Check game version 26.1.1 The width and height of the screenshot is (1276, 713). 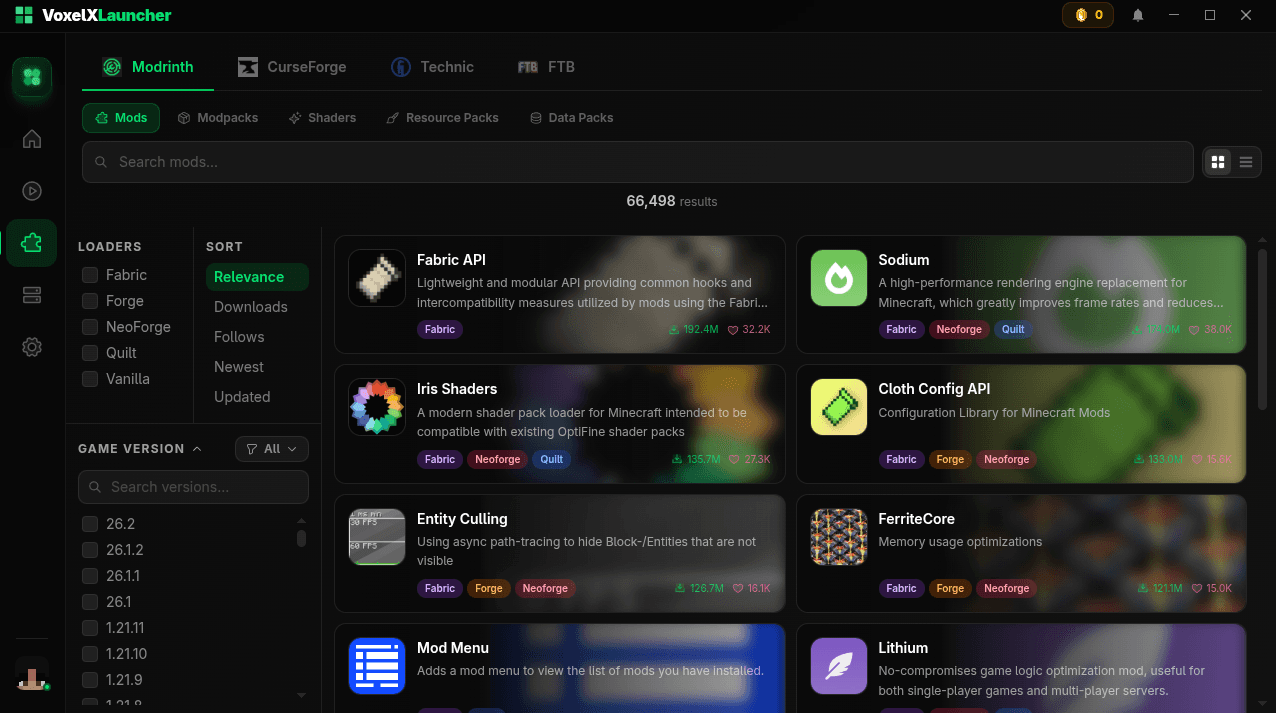coord(90,576)
